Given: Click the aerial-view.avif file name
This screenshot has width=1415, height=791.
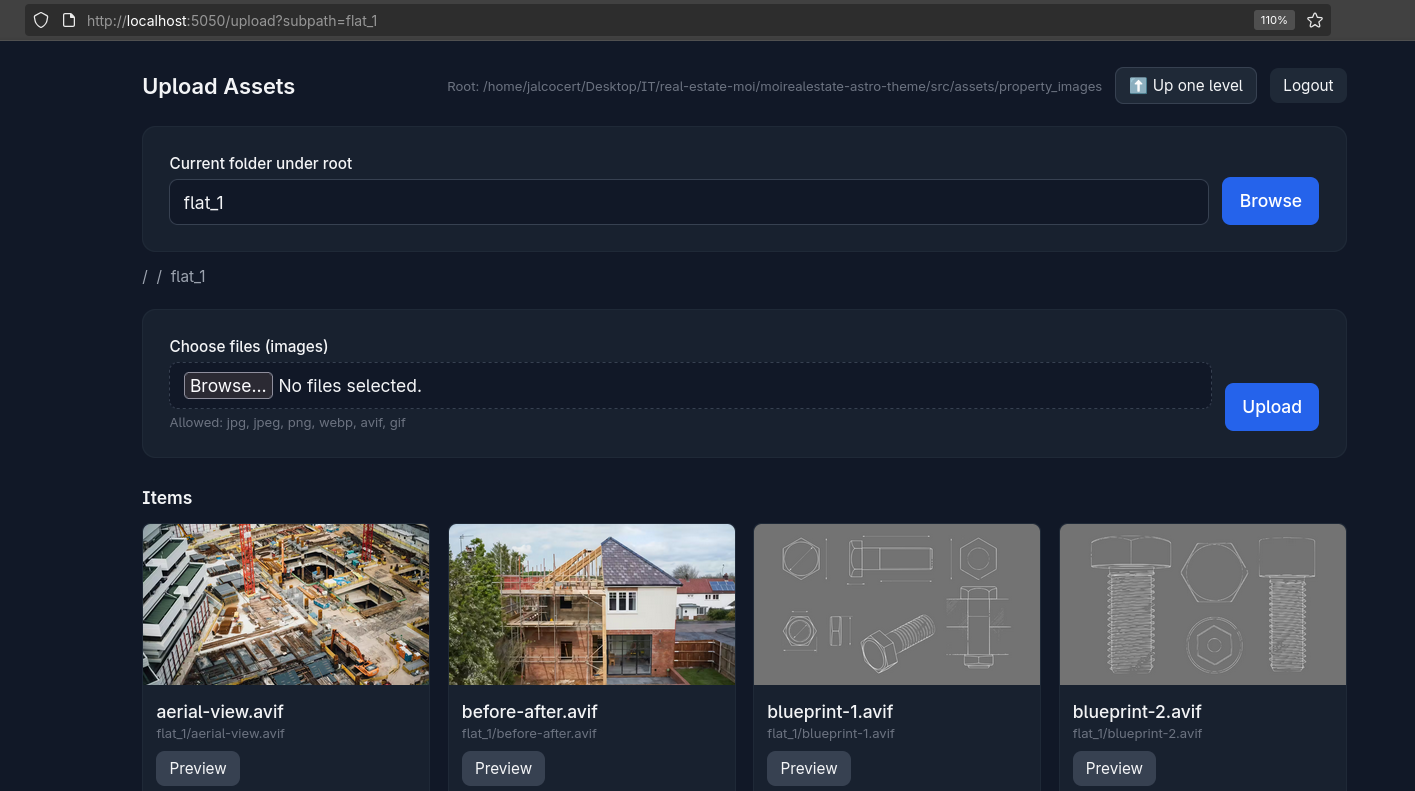Looking at the screenshot, I should (x=220, y=712).
